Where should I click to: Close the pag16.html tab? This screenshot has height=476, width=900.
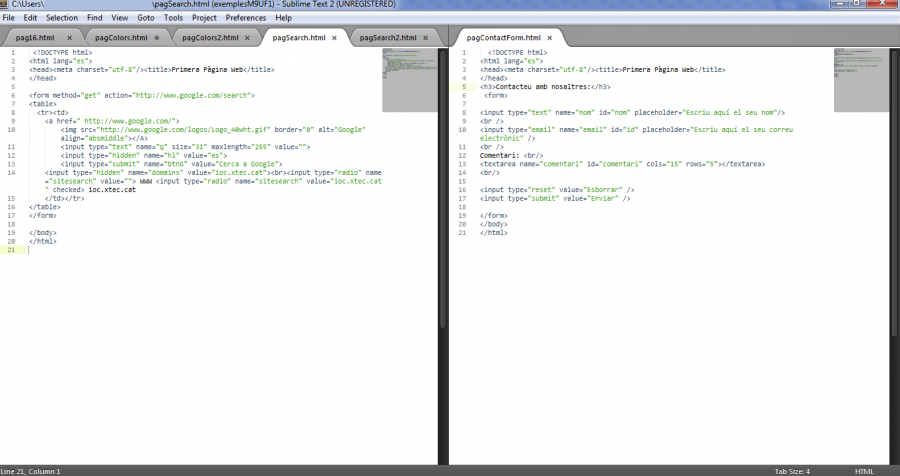pyautogui.click(x=68, y=38)
